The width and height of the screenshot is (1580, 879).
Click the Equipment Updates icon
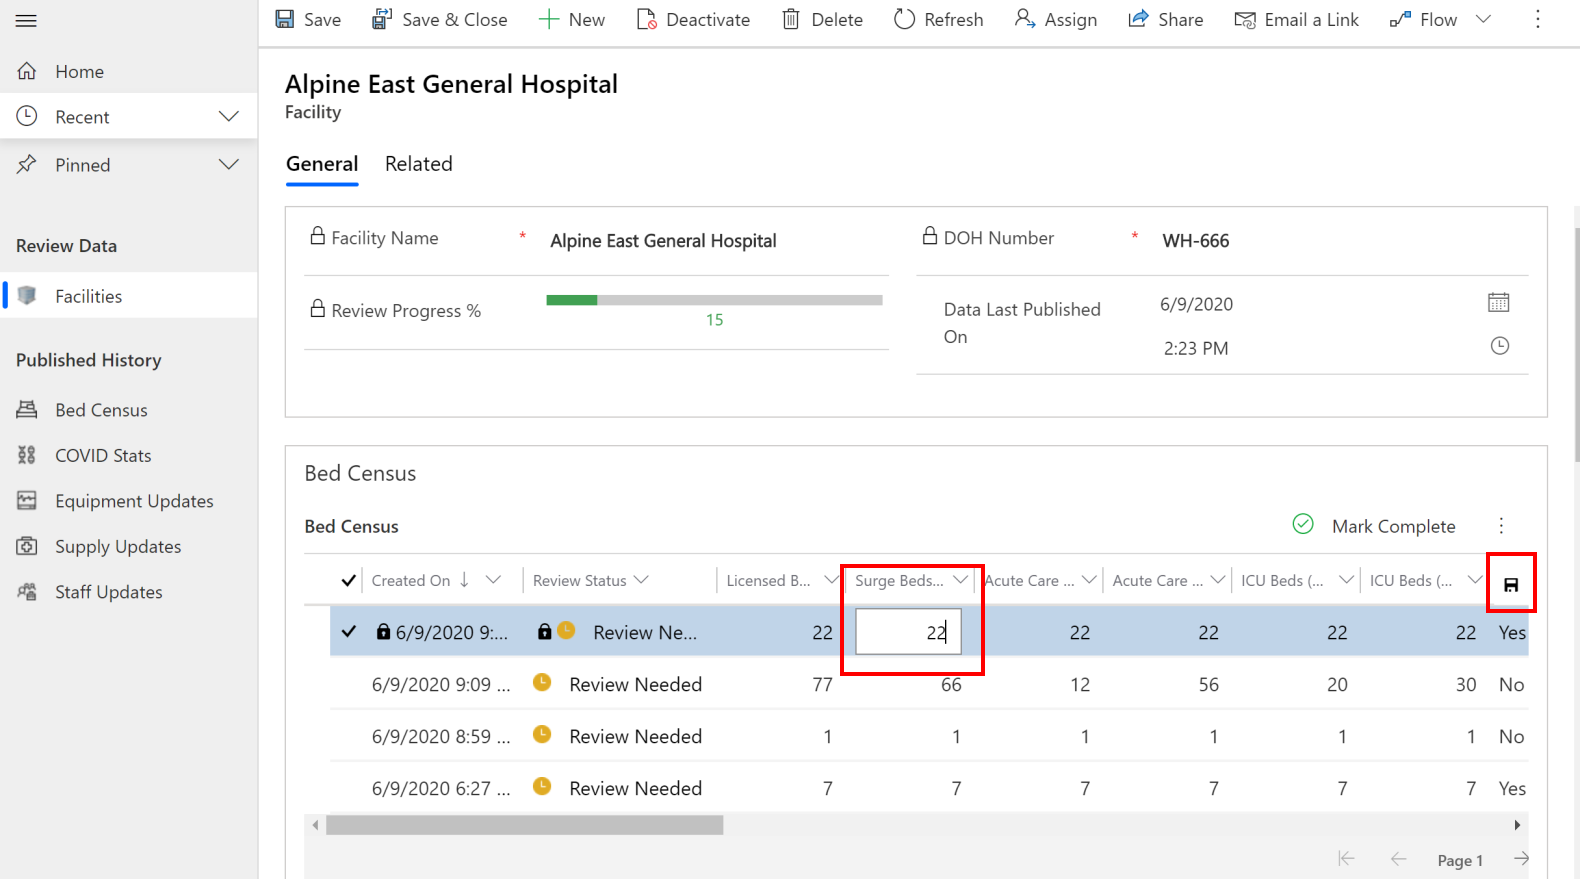coord(27,500)
